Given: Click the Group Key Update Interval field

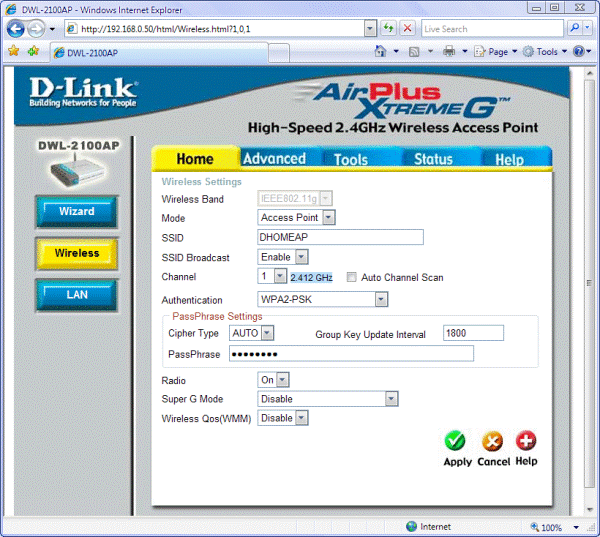Looking at the screenshot, I should click(473, 333).
